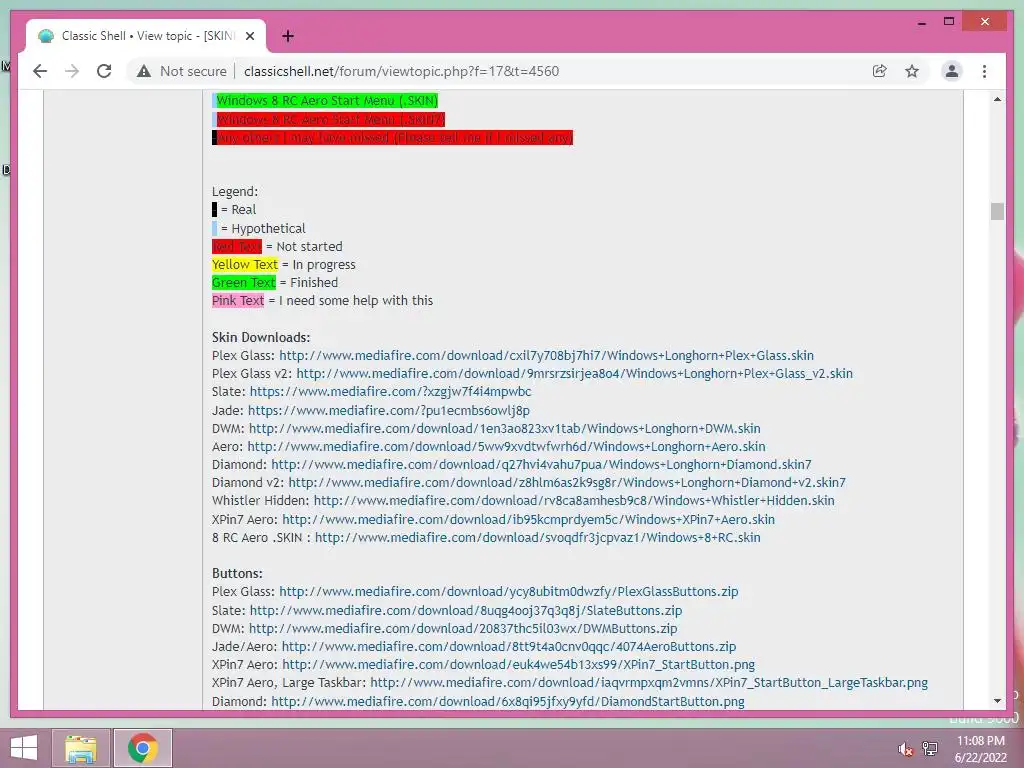
Task: Click the red Windows 8 RC Aero (.SKIN7) text
Action: click(x=330, y=120)
